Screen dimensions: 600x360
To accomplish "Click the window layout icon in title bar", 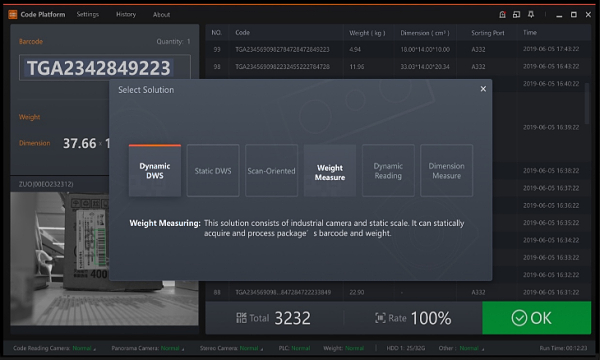I will [x=517, y=15].
